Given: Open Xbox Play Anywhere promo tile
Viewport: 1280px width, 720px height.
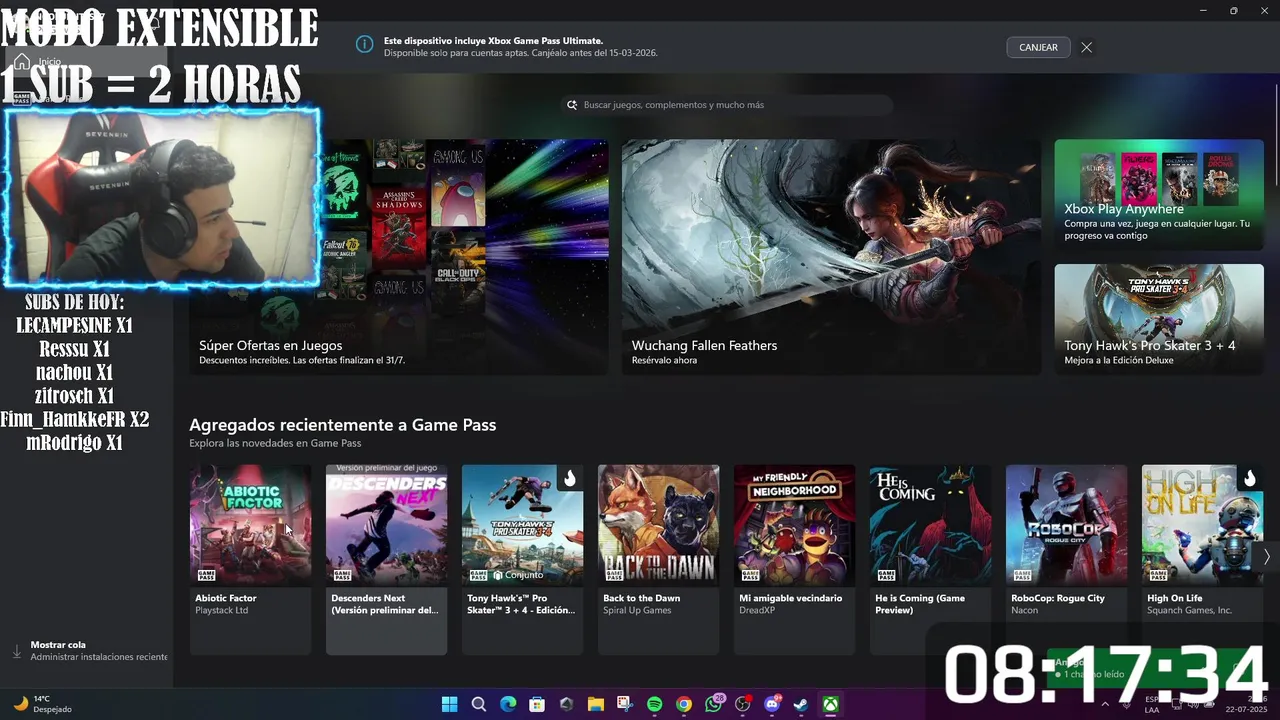Looking at the screenshot, I should [1159, 193].
